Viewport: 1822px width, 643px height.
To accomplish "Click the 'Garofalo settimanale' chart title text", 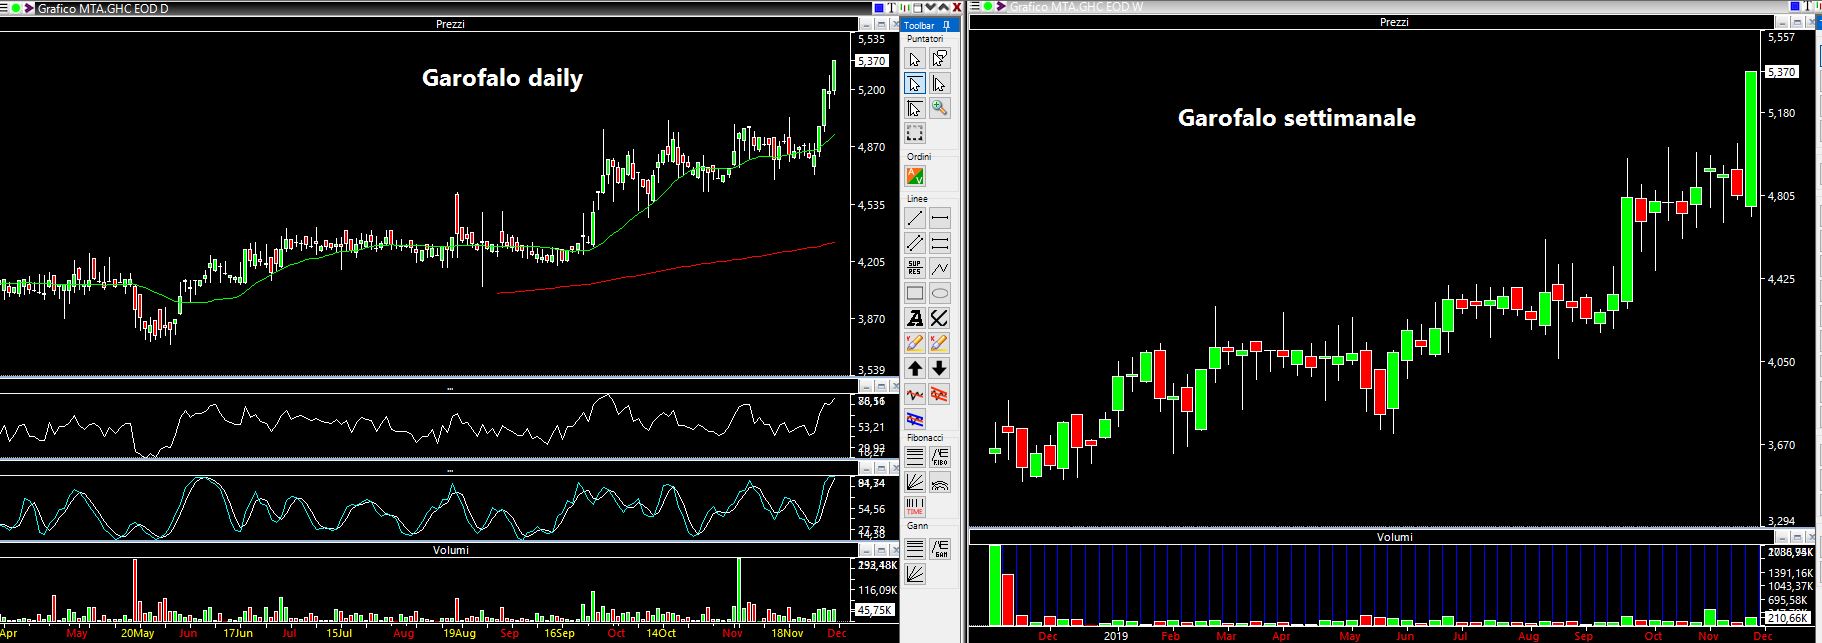I will [1296, 118].
